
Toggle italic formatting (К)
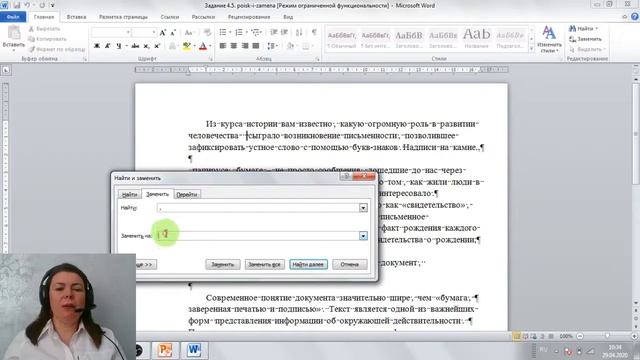tap(107, 46)
